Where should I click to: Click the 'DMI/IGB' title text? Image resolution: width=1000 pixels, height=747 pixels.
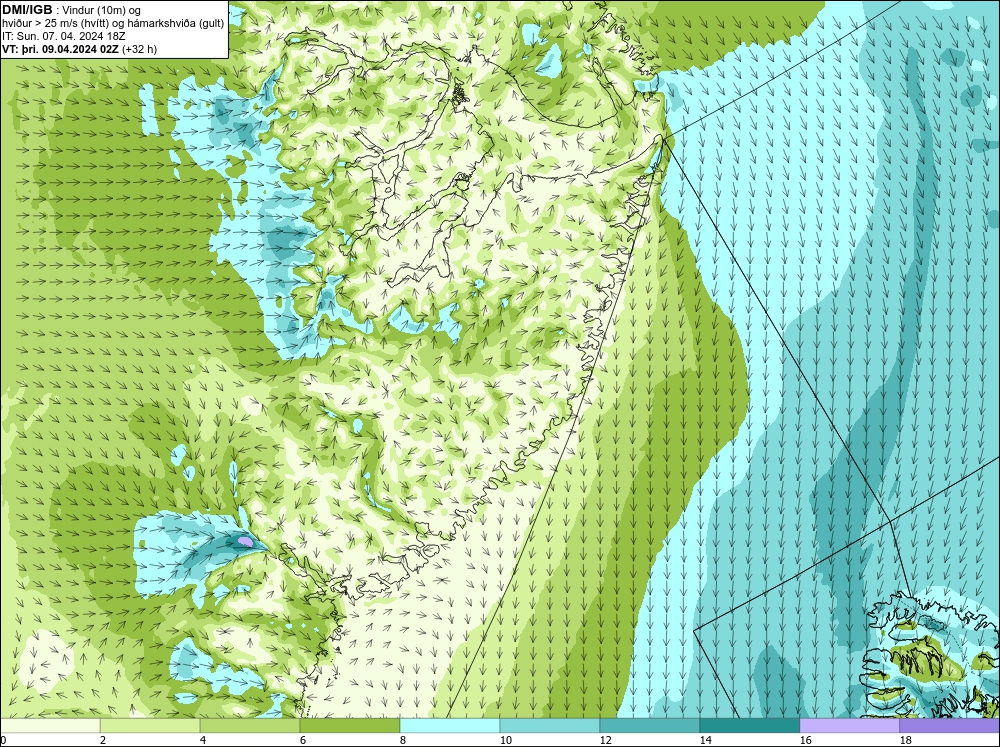point(27,10)
